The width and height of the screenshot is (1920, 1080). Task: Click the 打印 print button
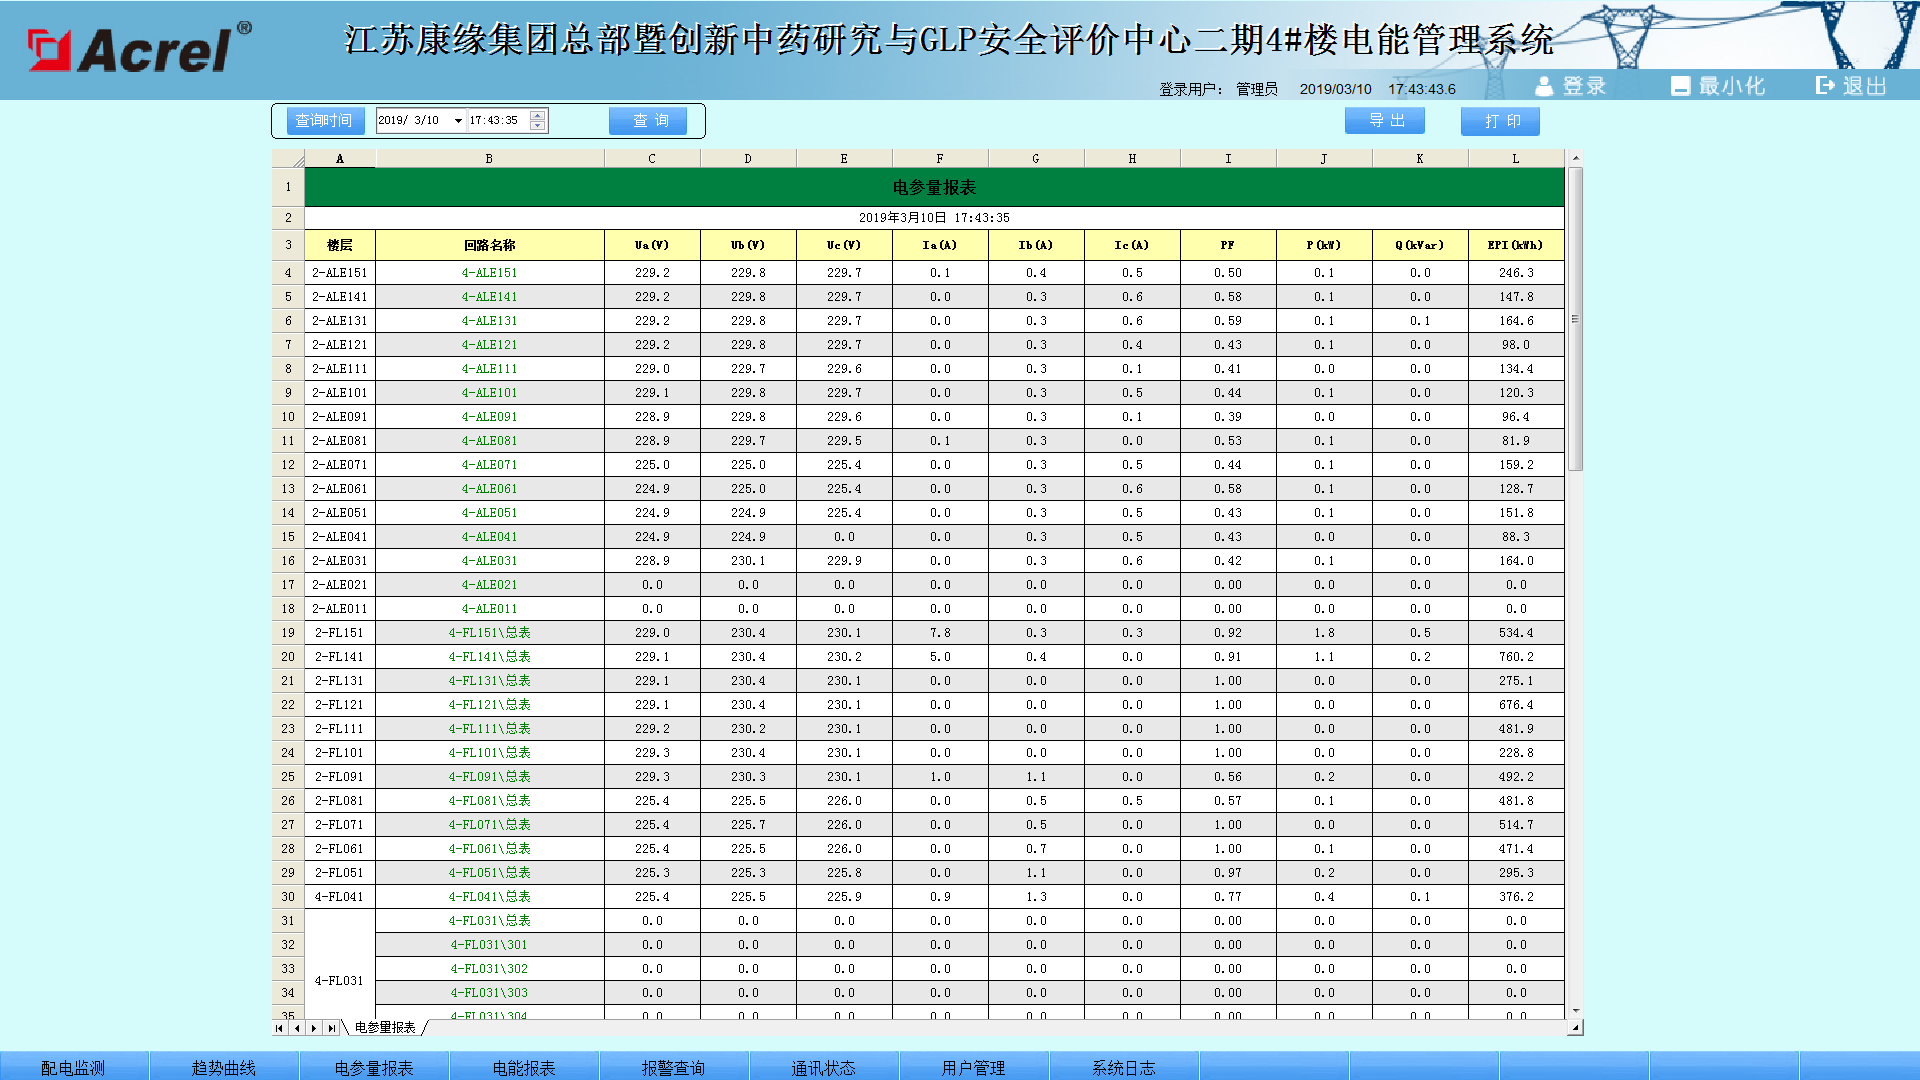pos(1500,121)
